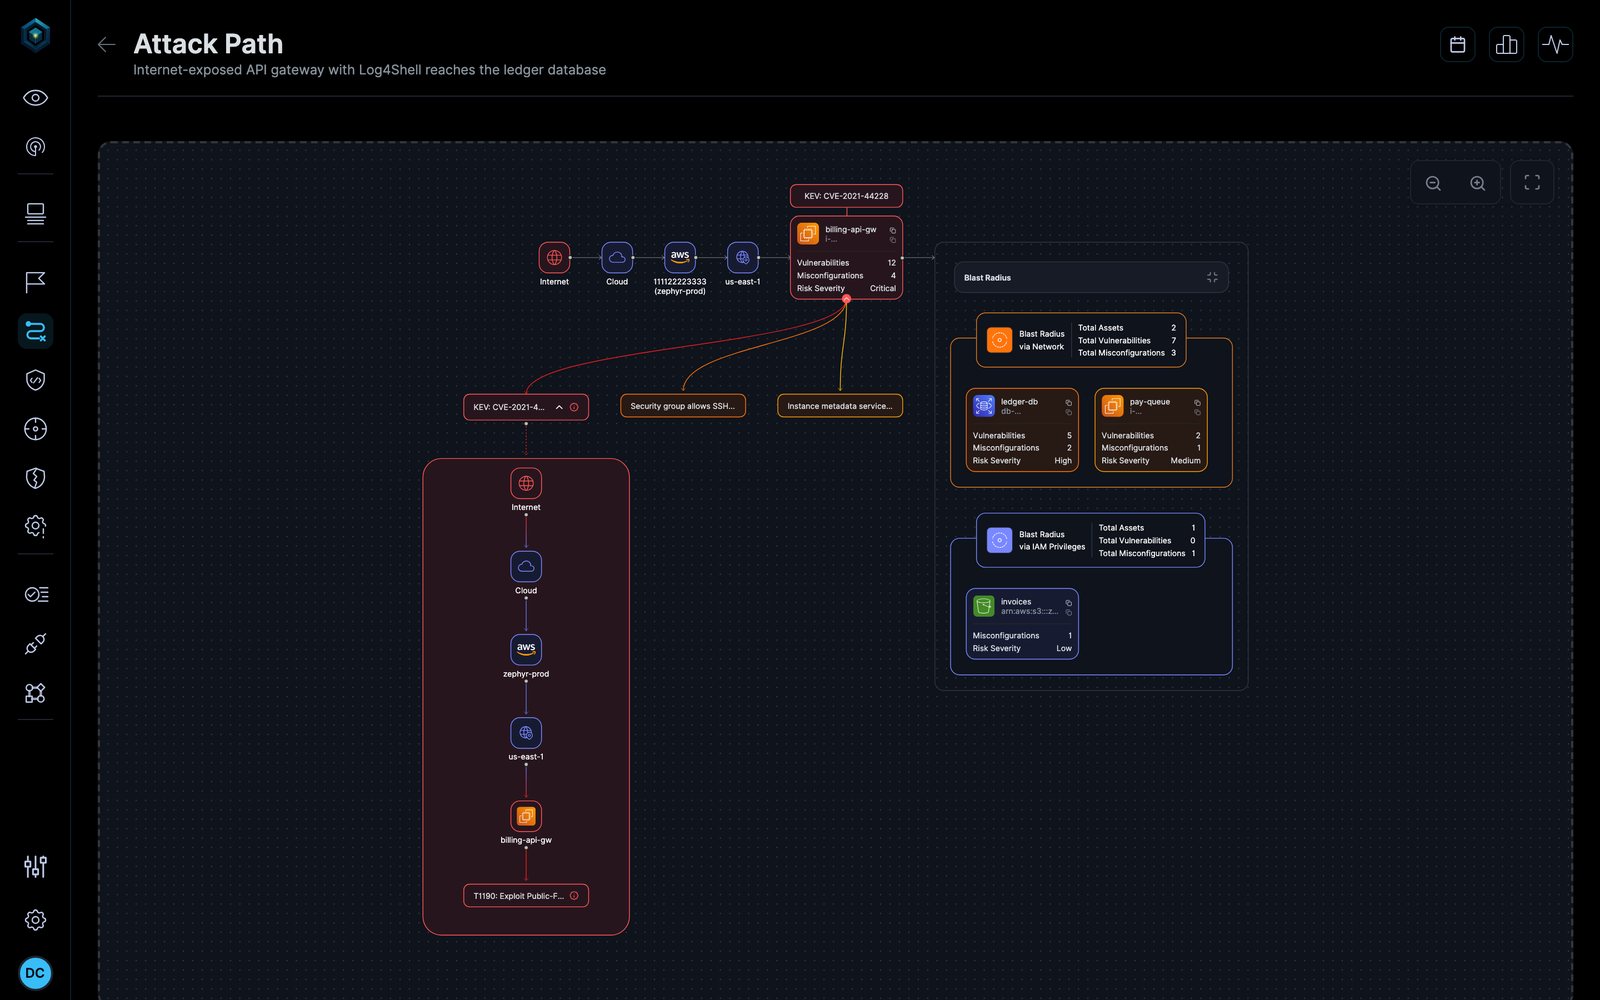Open the T1190: Exploit Public-F... technique chip
The width and height of the screenshot is (1600, 1000).
coord(526,896)
